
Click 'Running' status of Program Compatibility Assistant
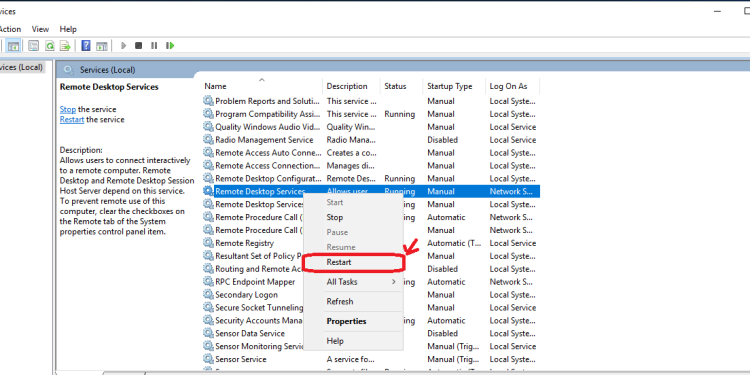pyautogui.click(x=399, y=114)
